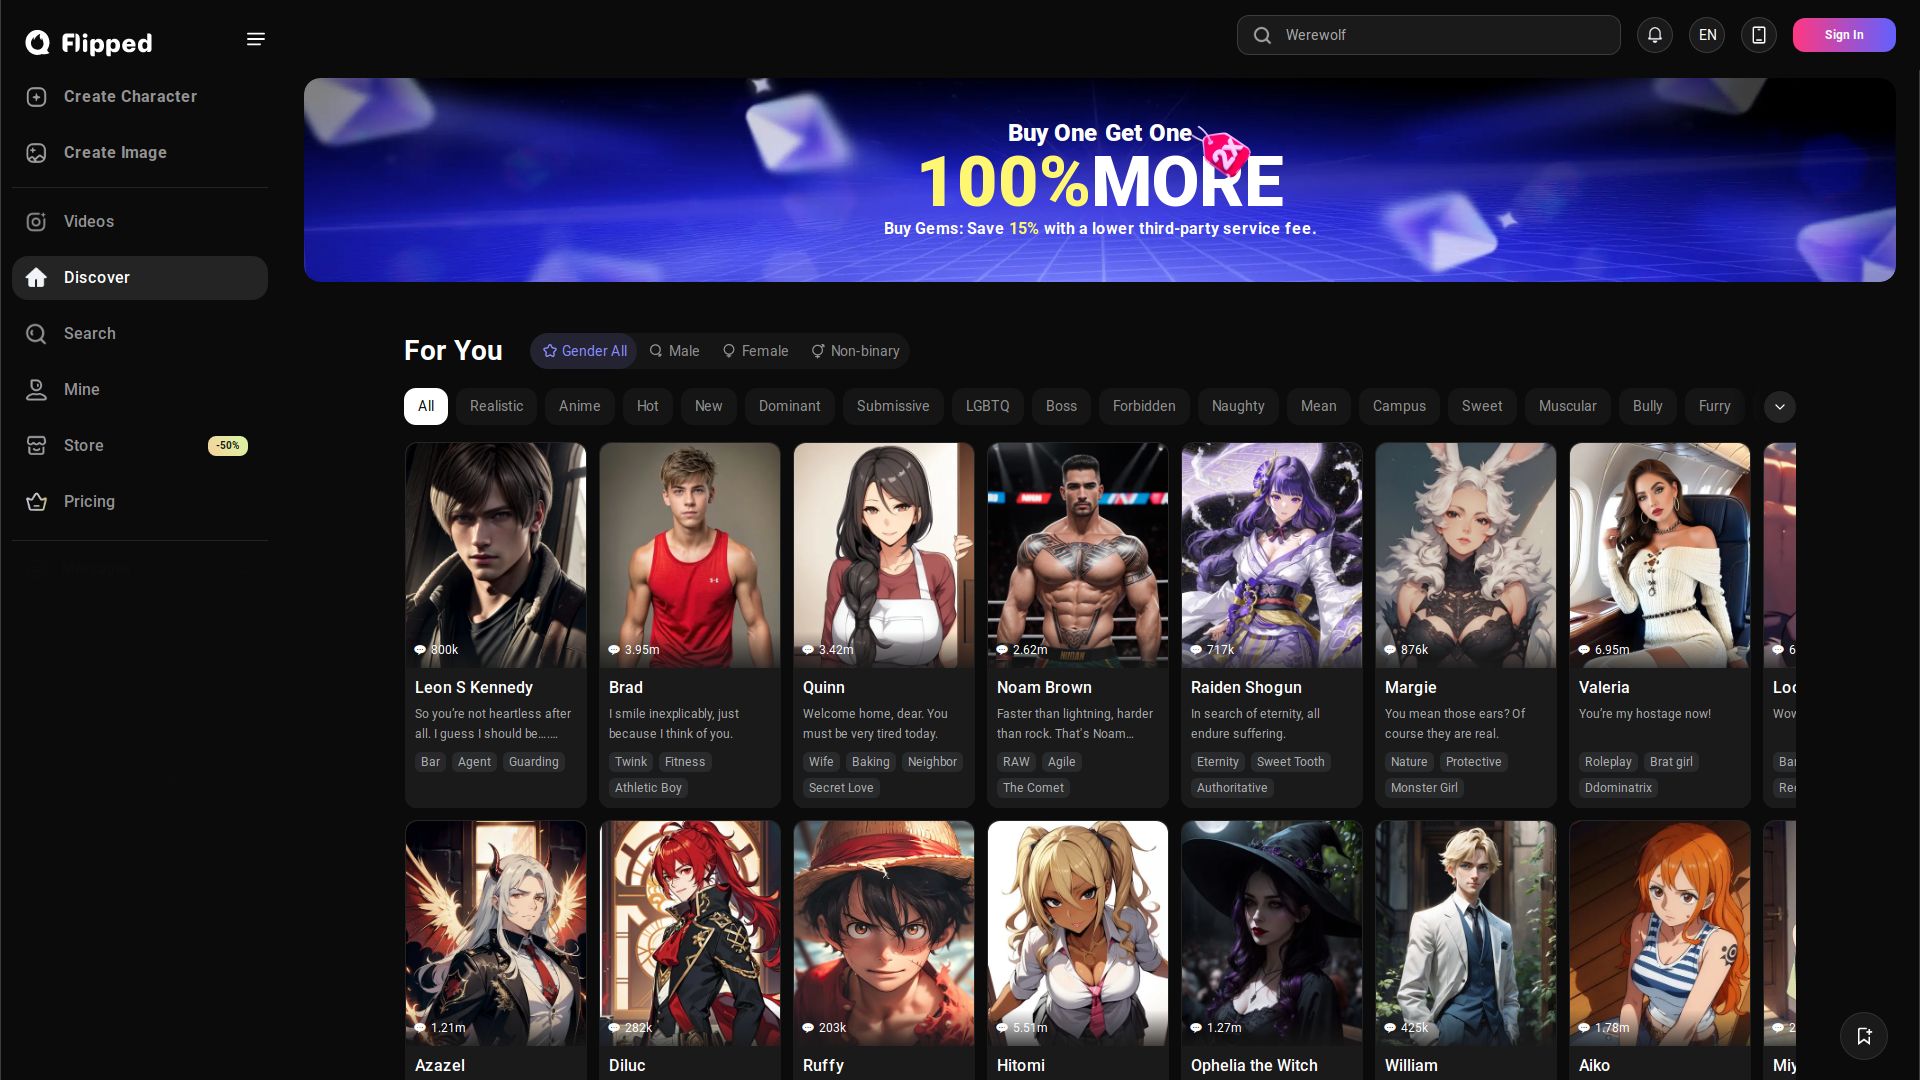1920x1080 pixels.
Task: Click the chat count icon on Brad card
Action: pos(614,650)
